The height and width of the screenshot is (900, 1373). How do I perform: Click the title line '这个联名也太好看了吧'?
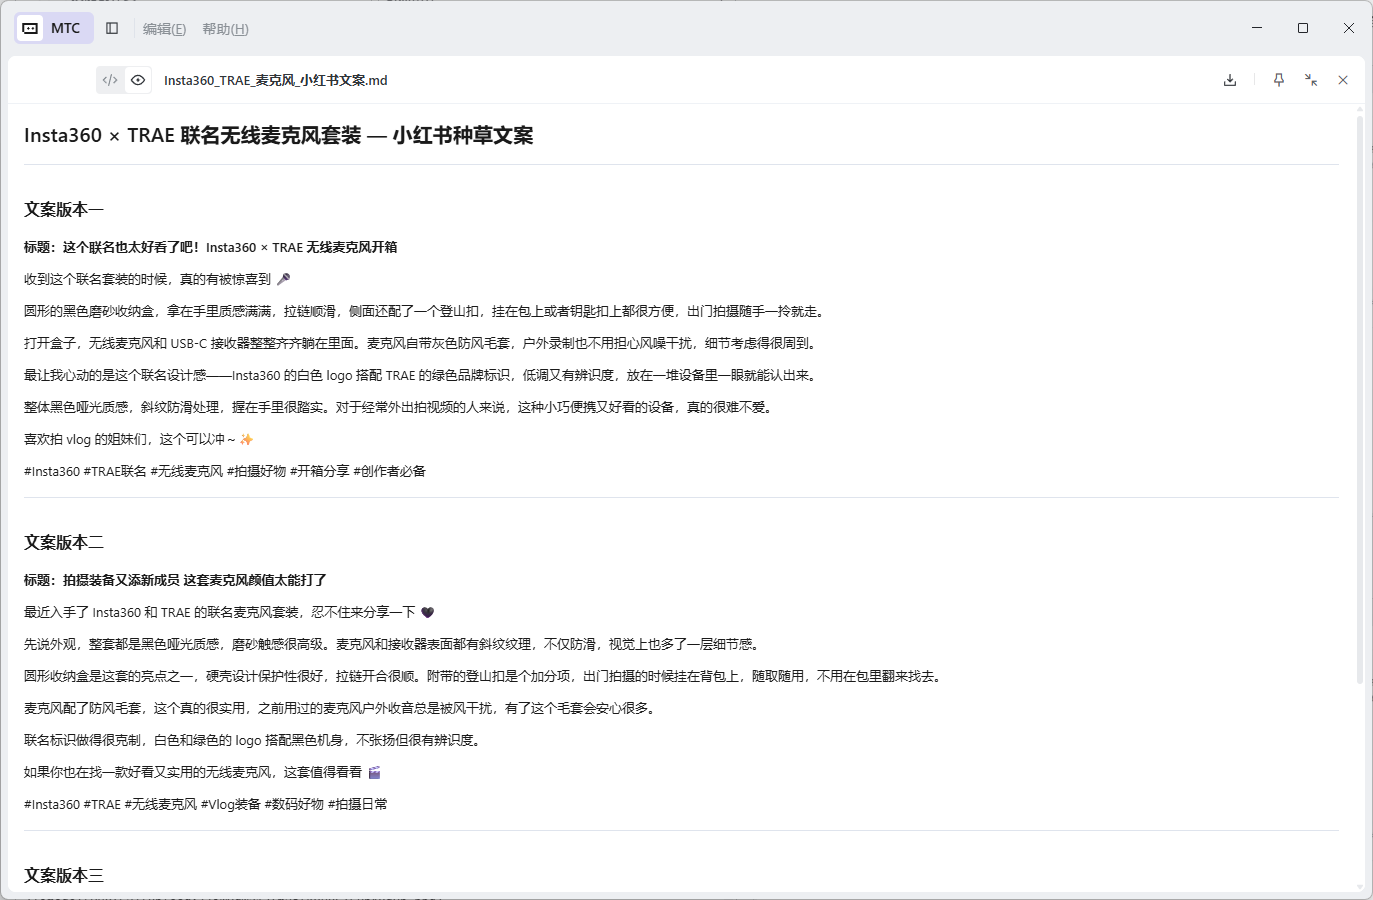coord(210,247)
